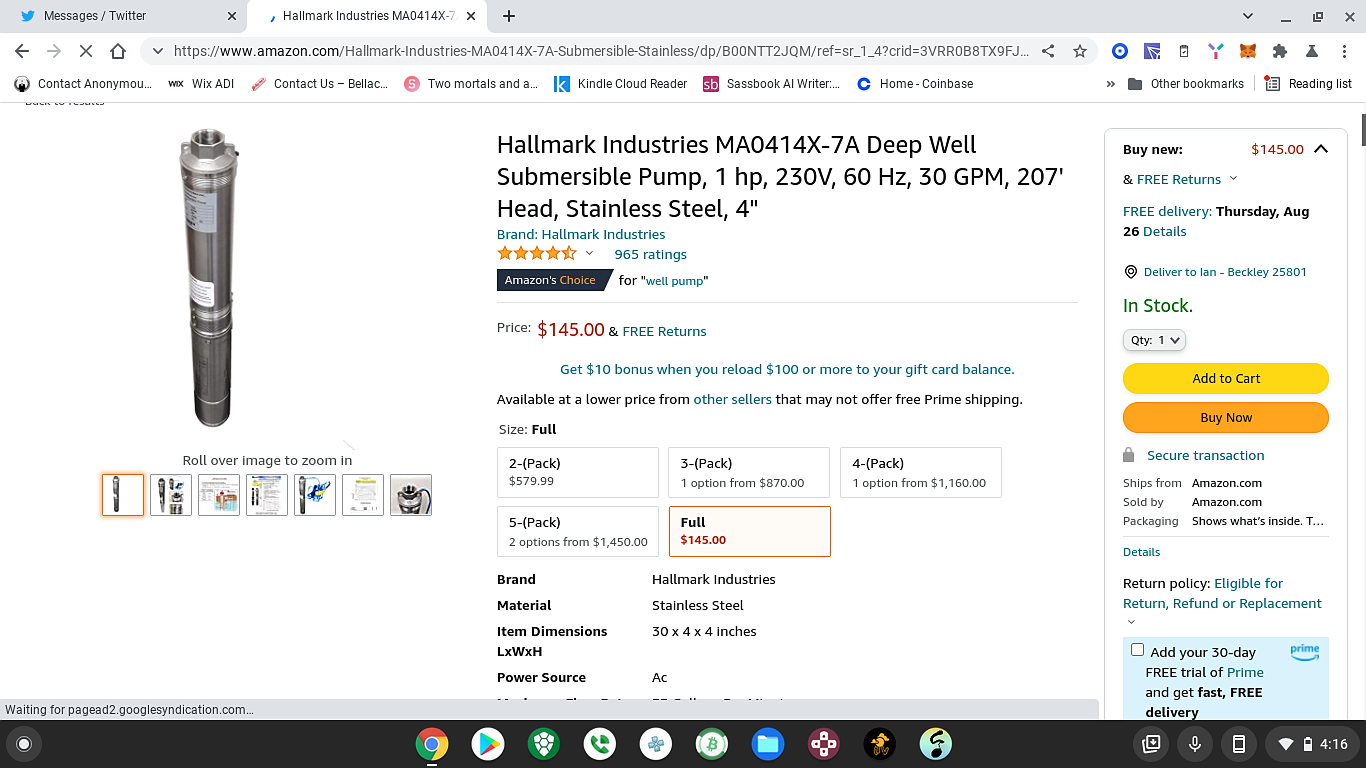Open the Kindle Cloud Reader bookmark
Viewport: 1366px width, 768px height.
click(x=621, y=84)
